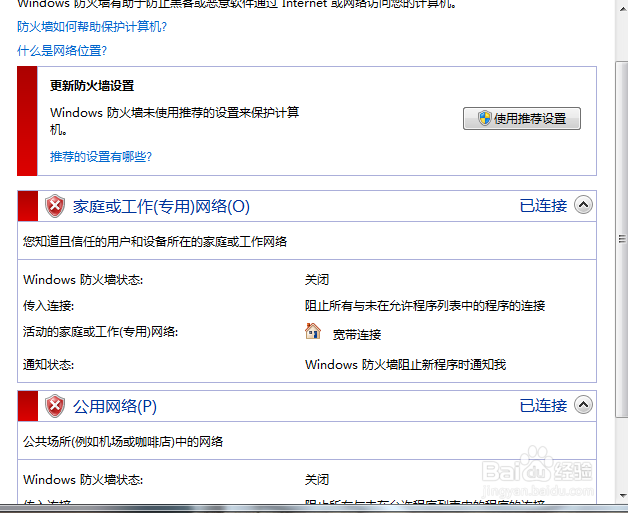628x513 pixels.
Task: Click the 通知状态: label
Action: coord(48,365)
